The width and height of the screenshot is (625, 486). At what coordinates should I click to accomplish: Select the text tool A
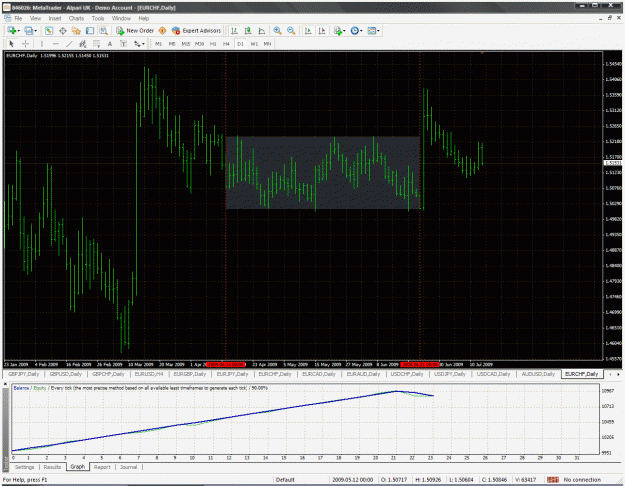[x=110, y=44]
